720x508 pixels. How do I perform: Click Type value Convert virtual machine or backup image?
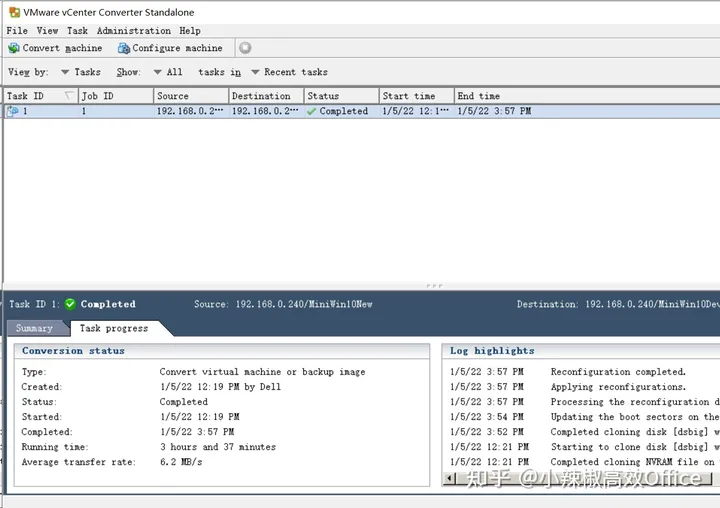[263, 372]
